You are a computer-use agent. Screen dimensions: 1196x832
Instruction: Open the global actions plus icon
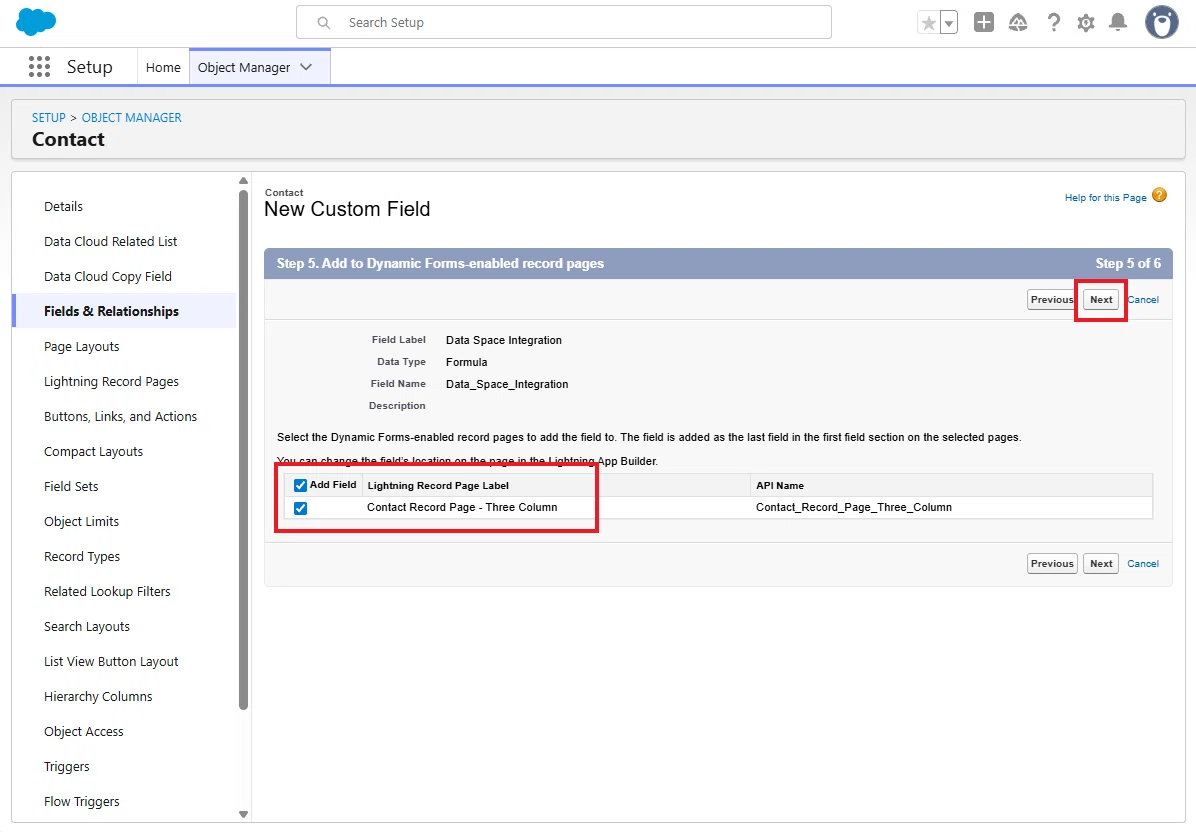[984, 22]
